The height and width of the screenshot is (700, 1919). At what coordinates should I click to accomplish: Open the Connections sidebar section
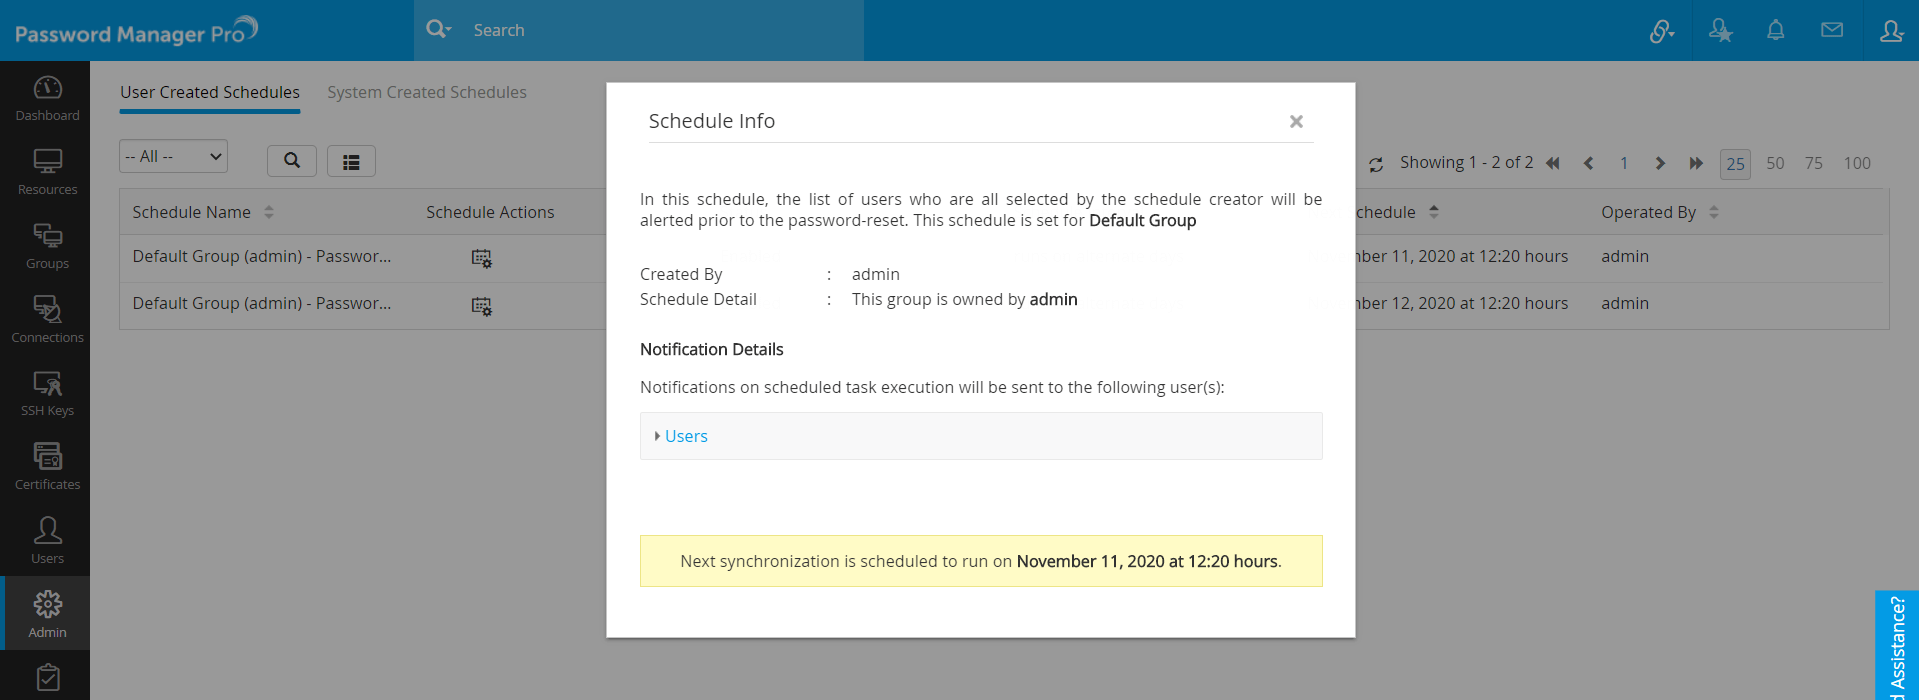coord(47,319)
